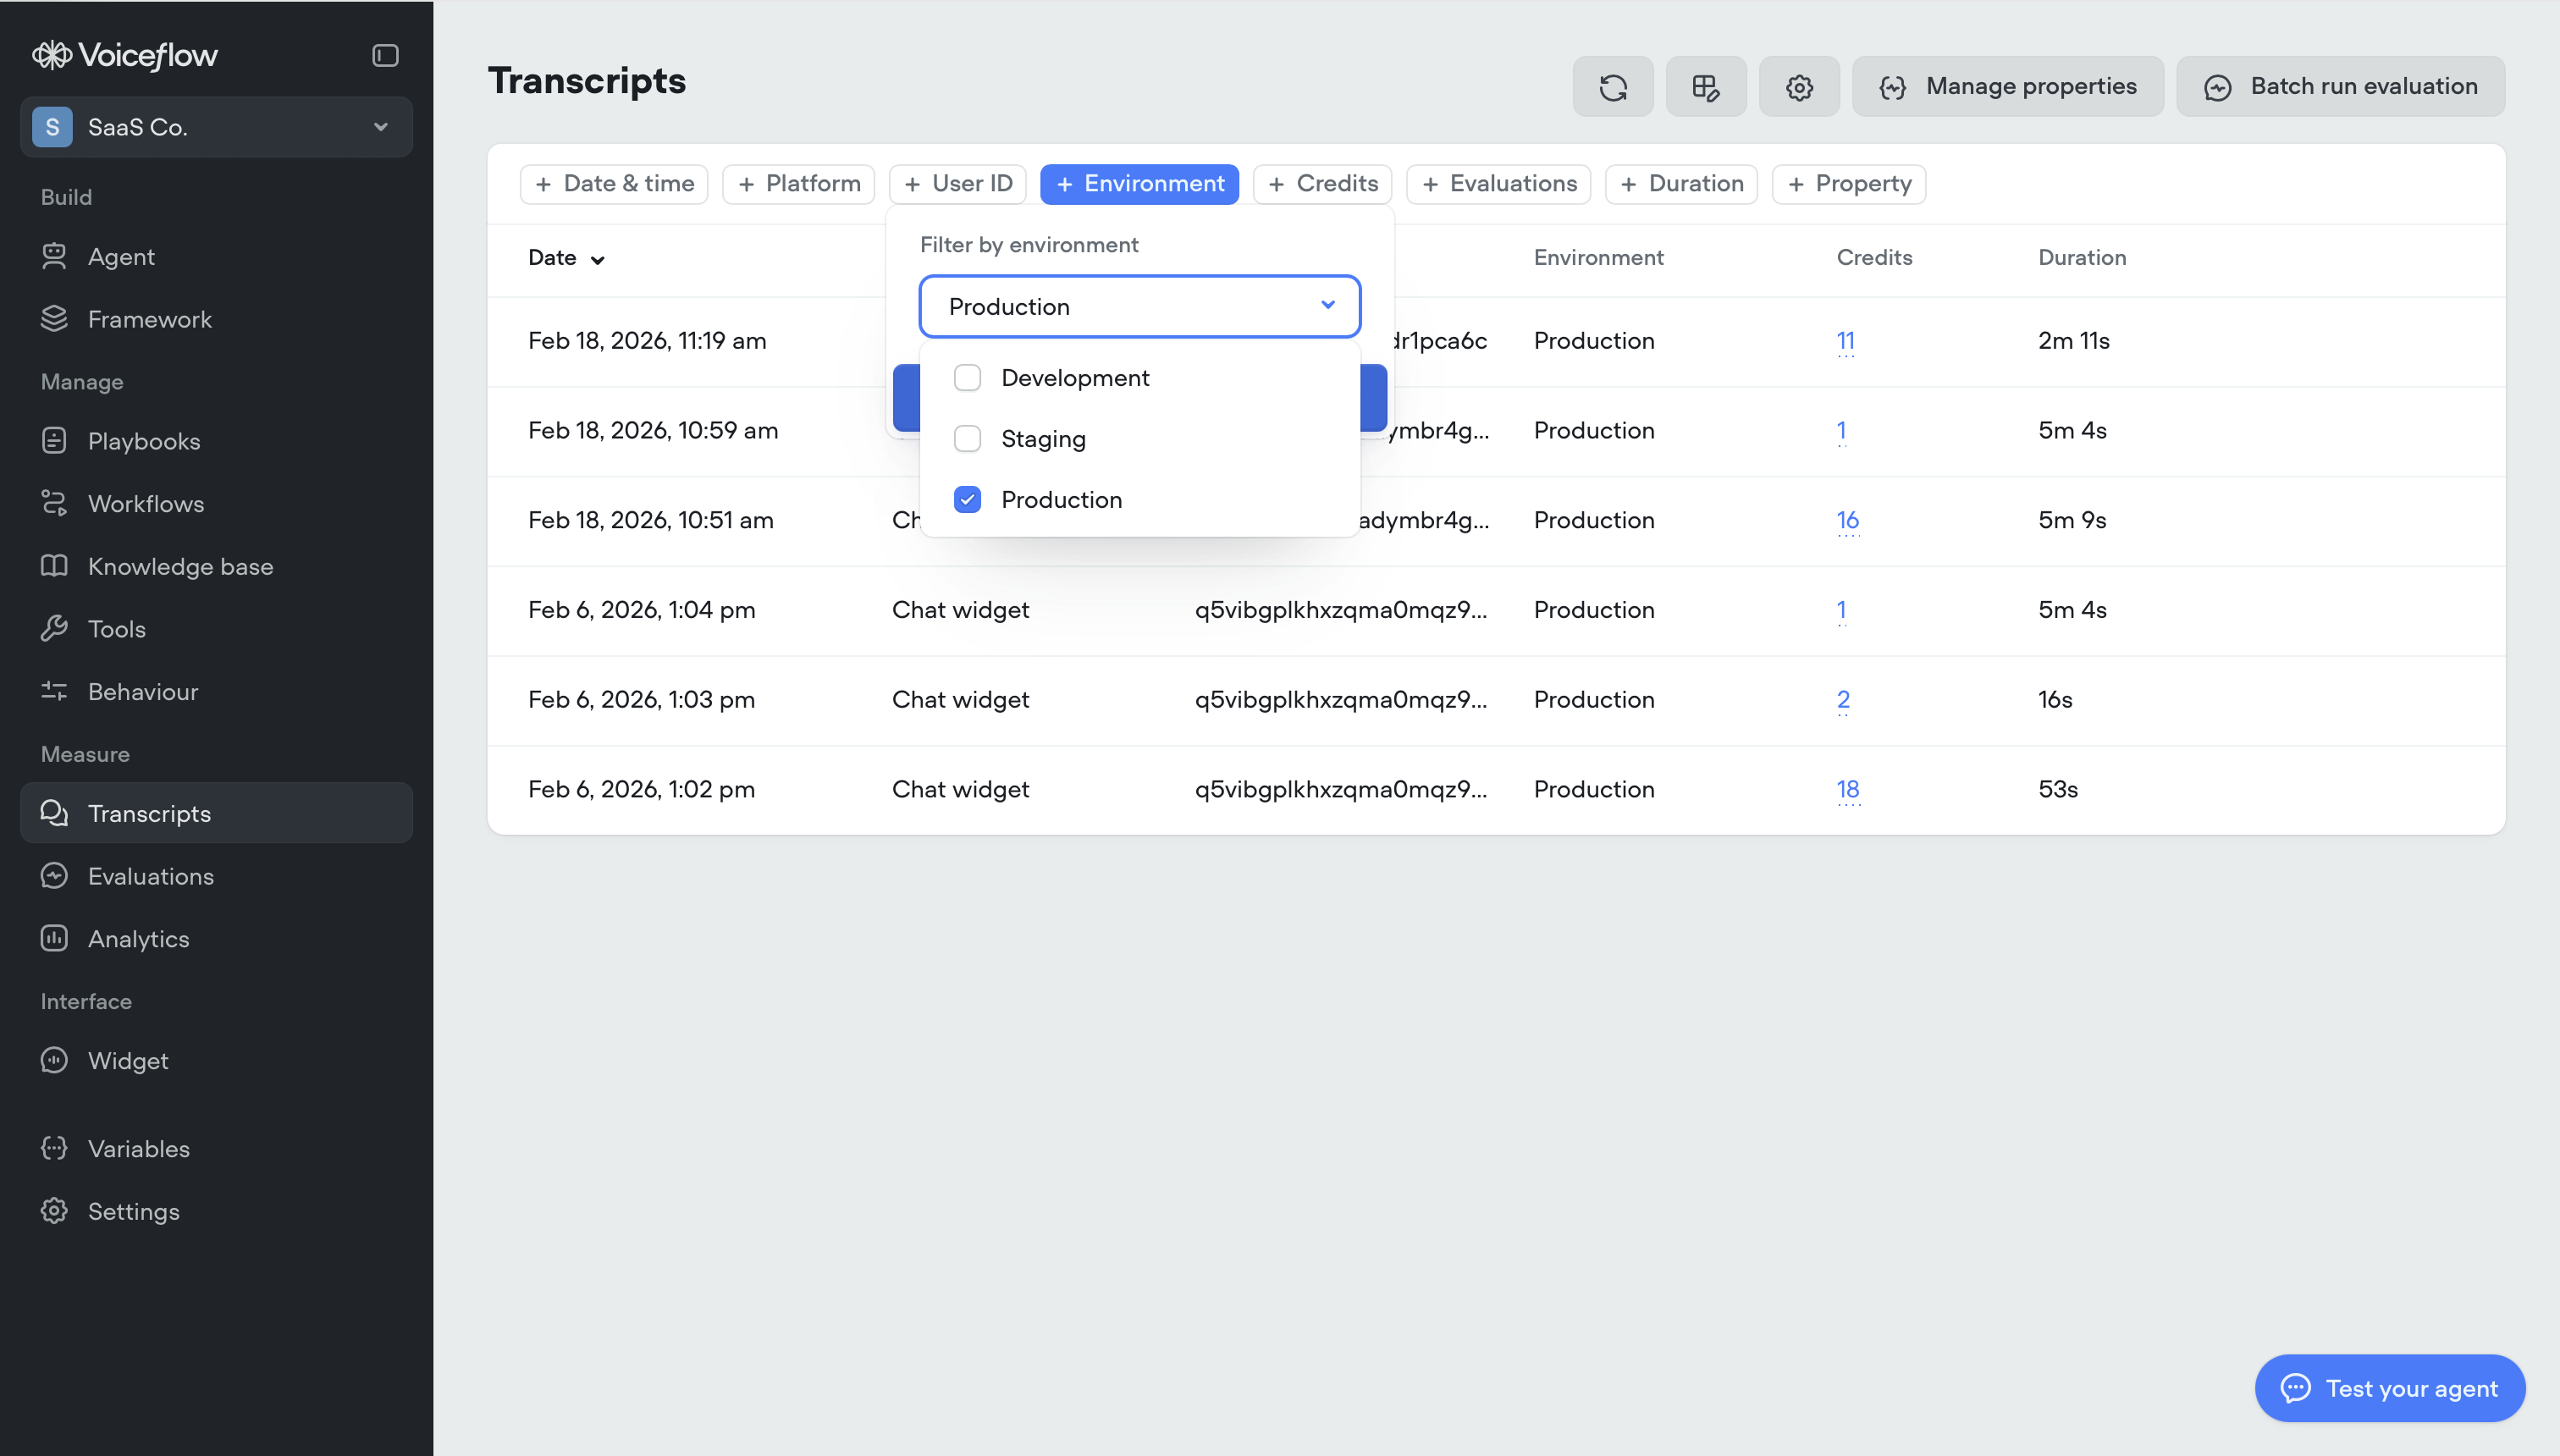Select the Evaluations sidebar item
This screenshot has width=2560, height=1456.
pos(150,875)
